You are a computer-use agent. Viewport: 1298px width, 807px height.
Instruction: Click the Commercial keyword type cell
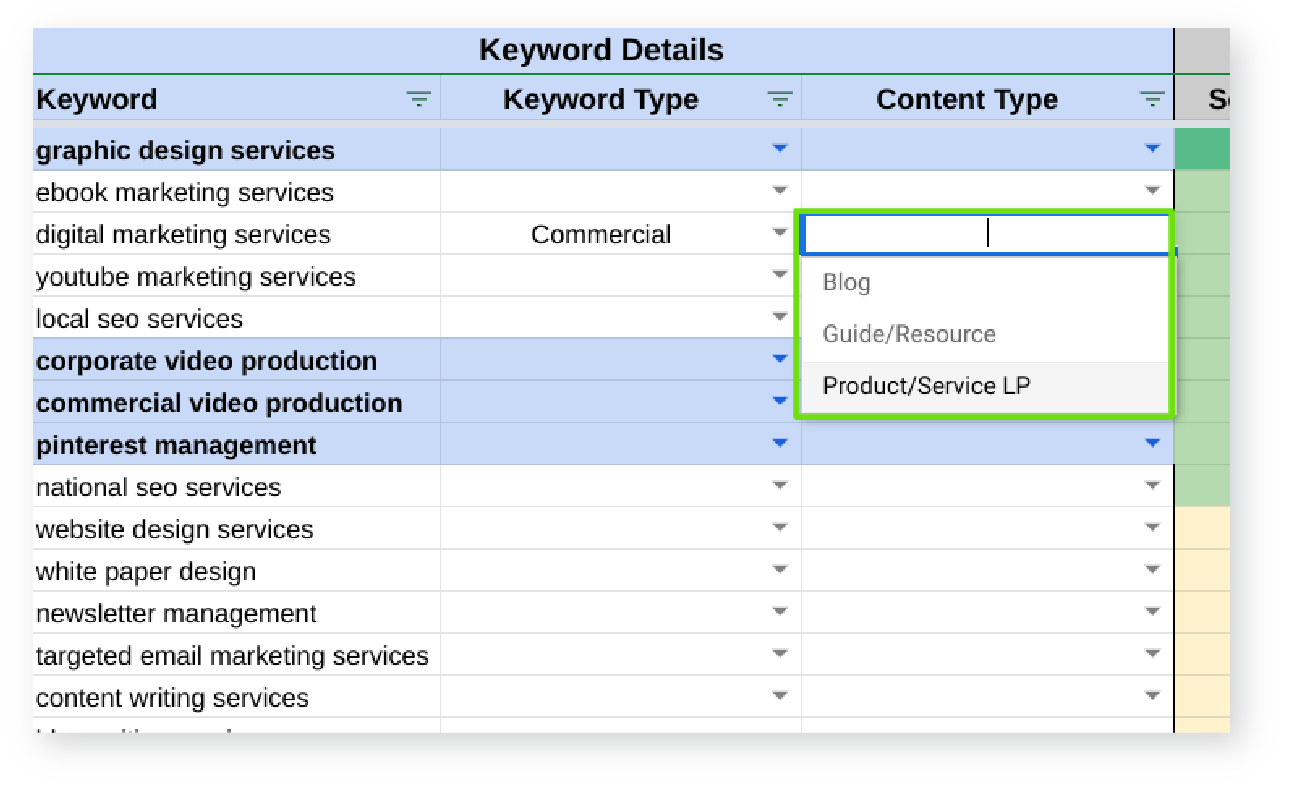click(601, 235)
